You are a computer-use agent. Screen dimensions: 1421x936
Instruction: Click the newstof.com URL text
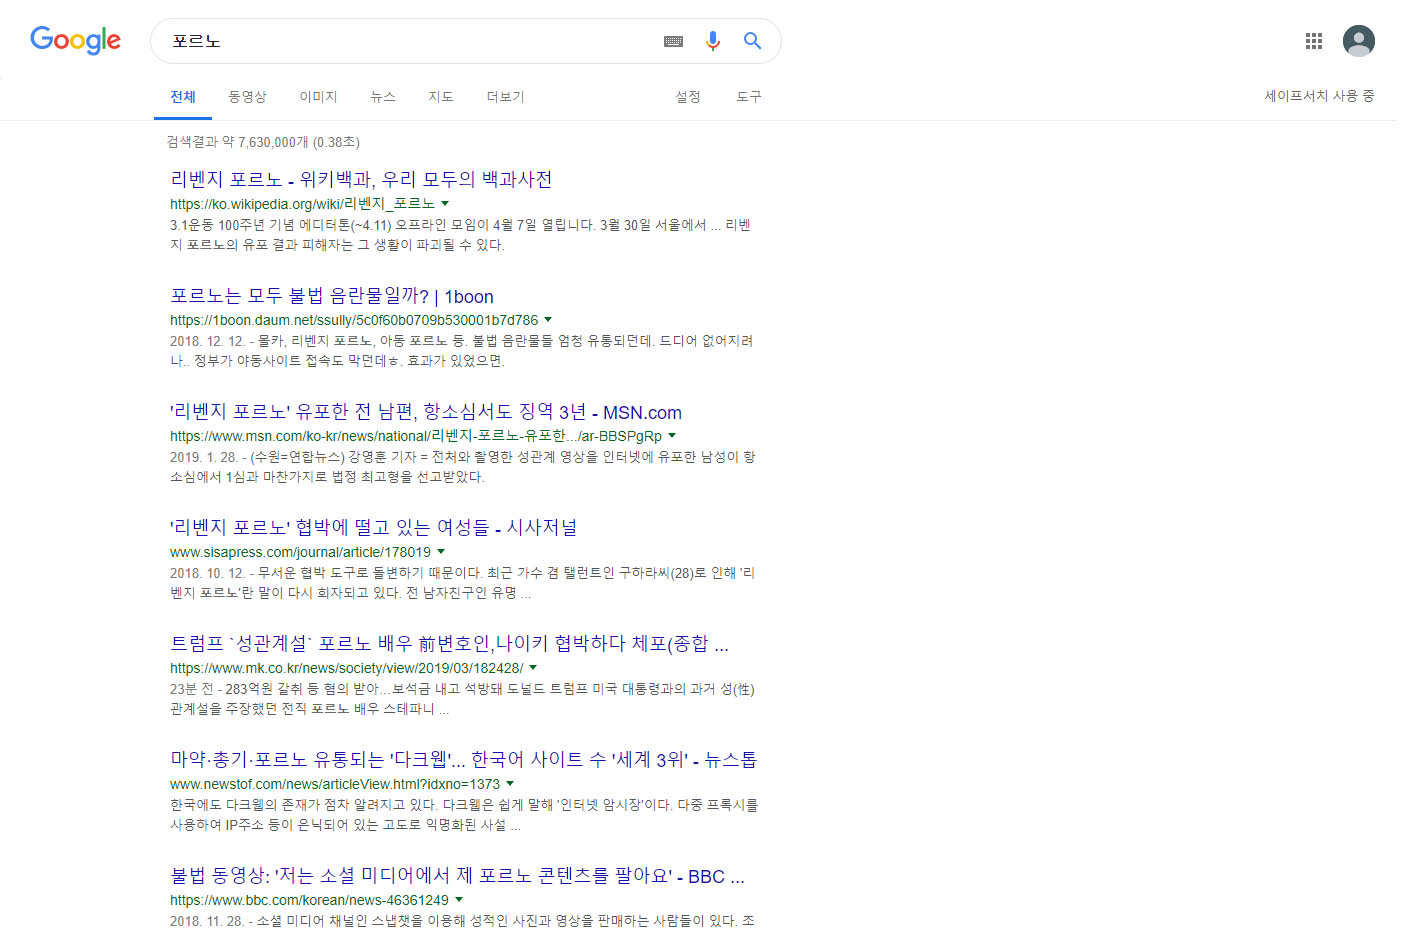click(335, 784)
